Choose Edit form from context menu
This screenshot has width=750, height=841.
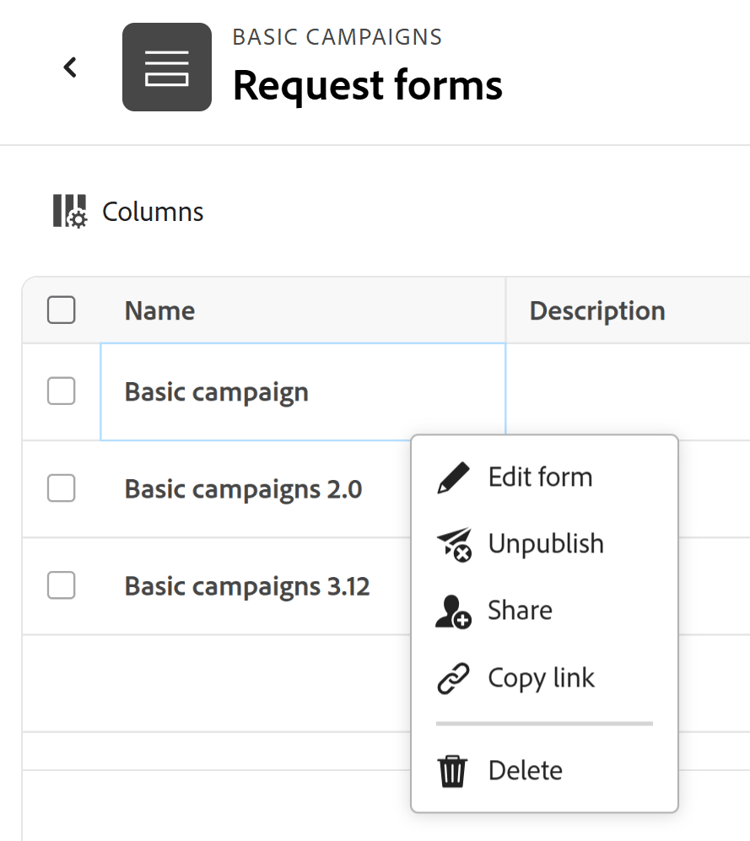[x=540, y=477]
